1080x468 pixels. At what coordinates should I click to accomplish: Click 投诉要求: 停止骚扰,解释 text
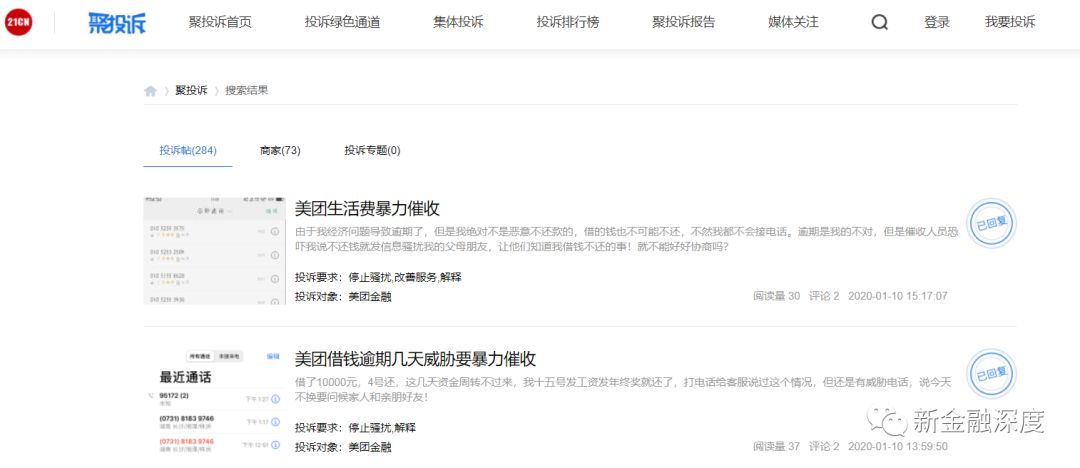pos(355,427)
